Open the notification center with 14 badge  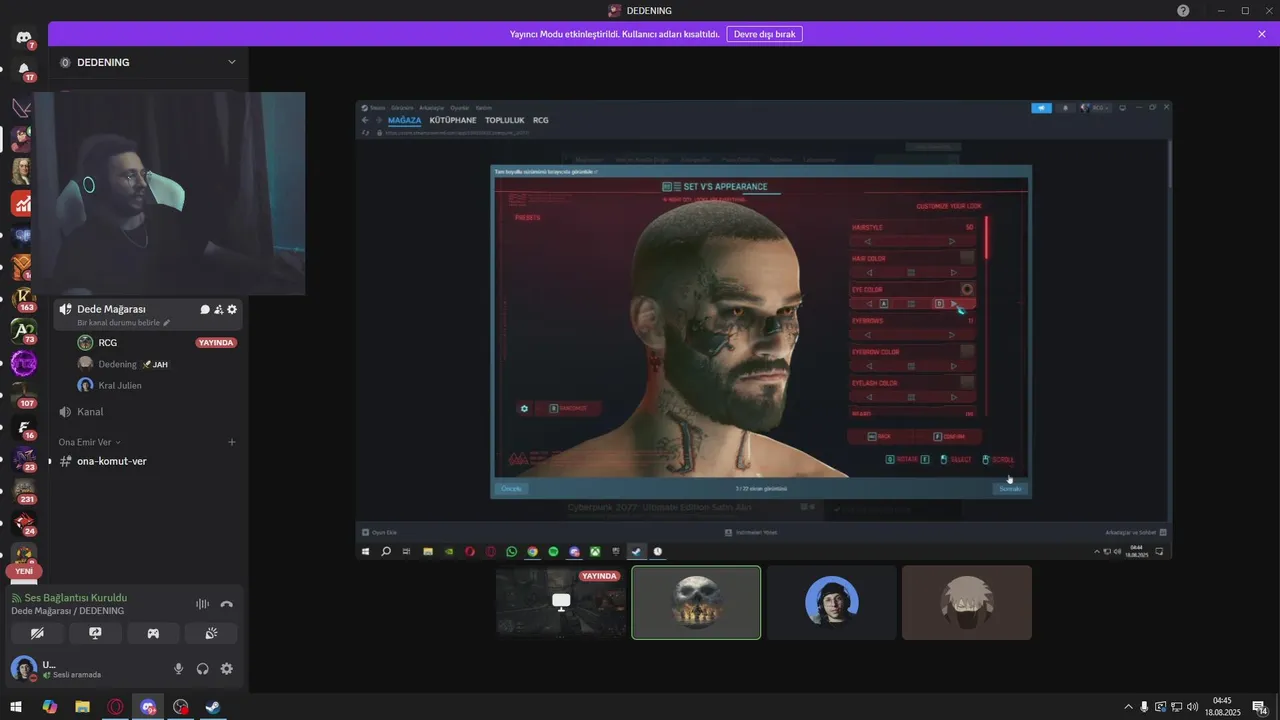point(1260,707)
